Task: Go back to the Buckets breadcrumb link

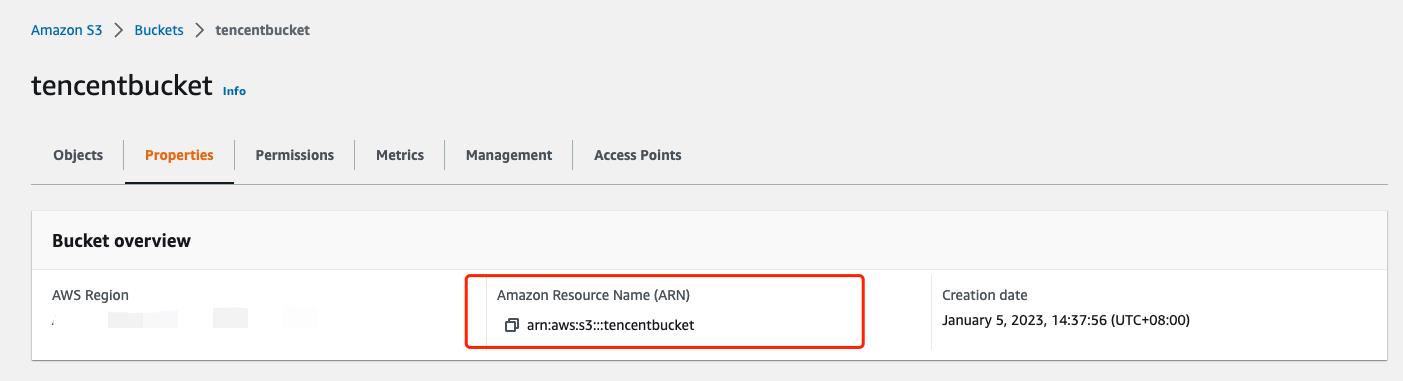Action: pos(158,30)
